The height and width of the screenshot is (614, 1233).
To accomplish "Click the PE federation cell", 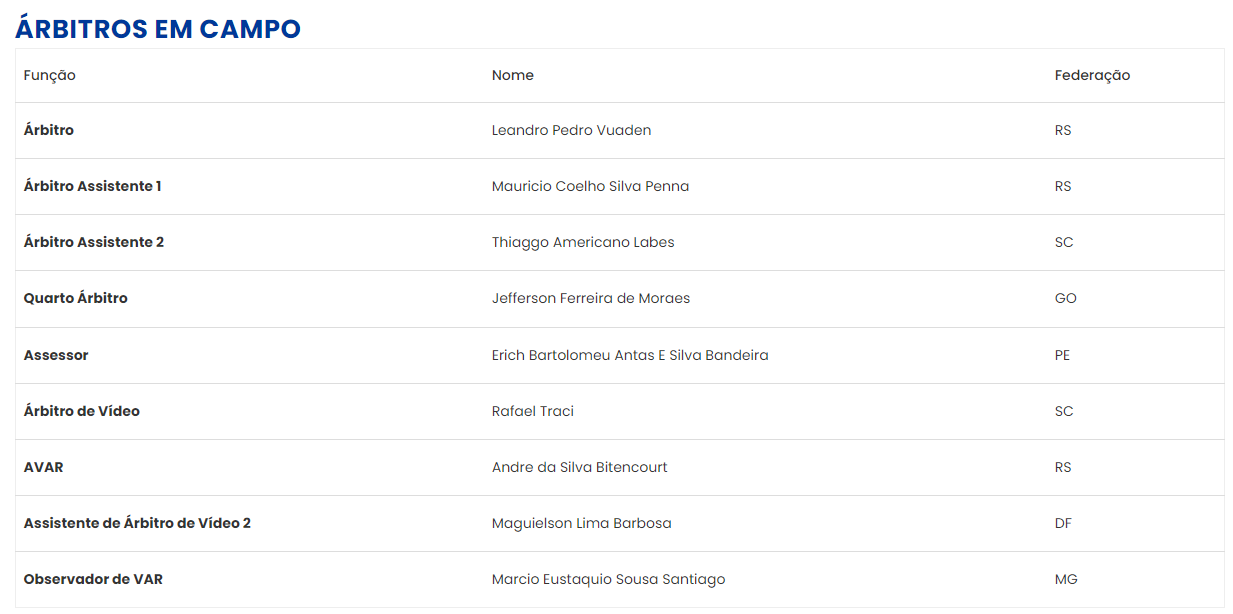I will tap(1063, 355).
